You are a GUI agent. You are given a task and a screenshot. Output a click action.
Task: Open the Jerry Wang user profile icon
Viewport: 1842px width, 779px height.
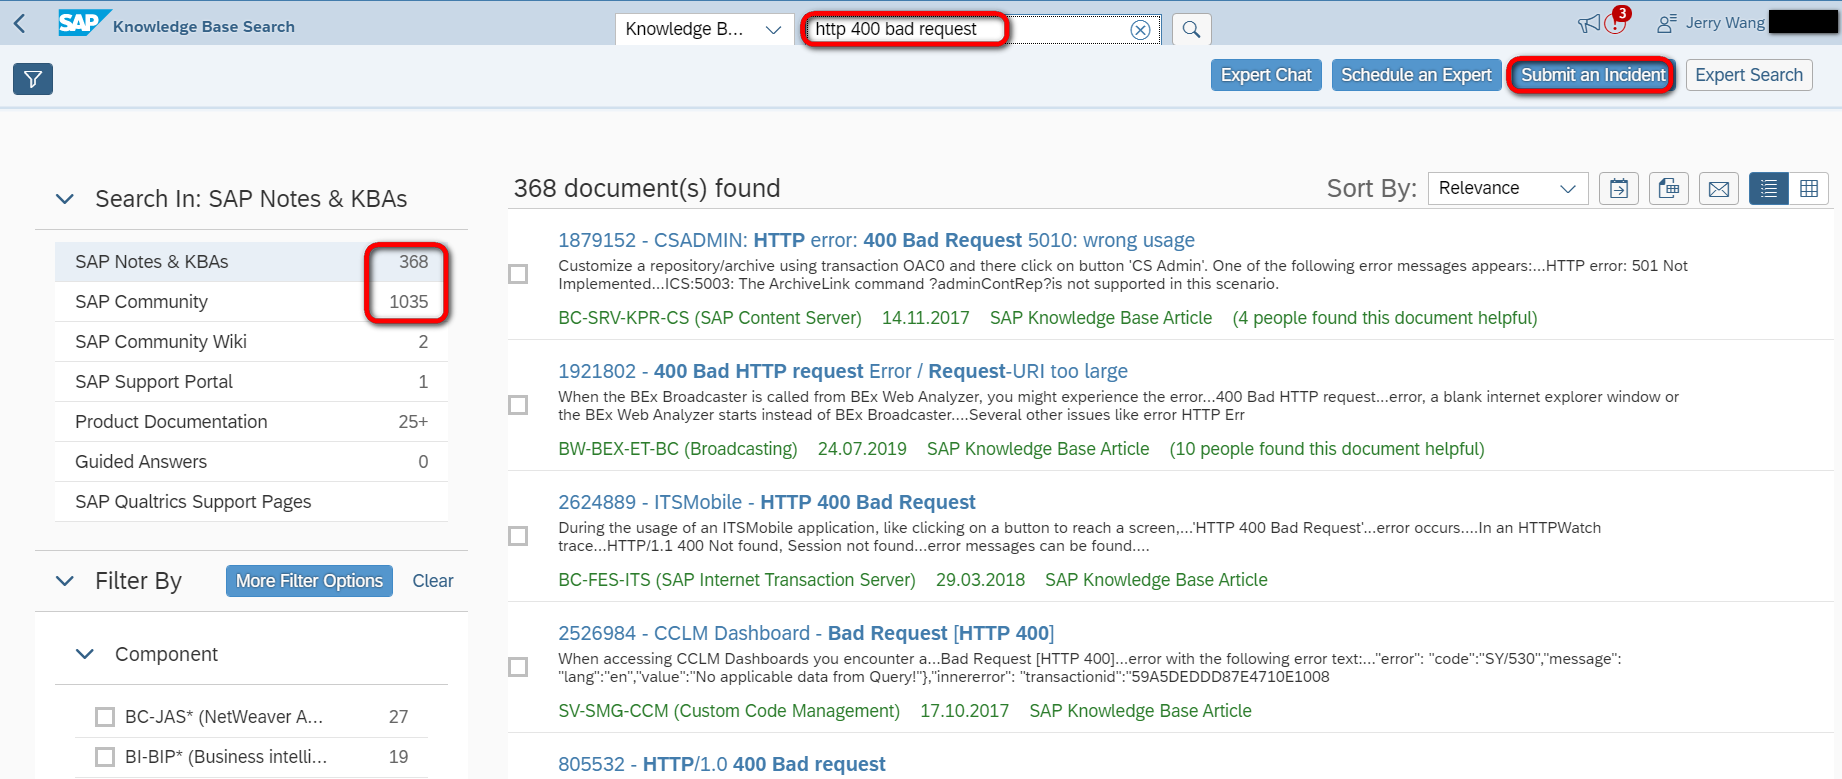(1666, 23)
